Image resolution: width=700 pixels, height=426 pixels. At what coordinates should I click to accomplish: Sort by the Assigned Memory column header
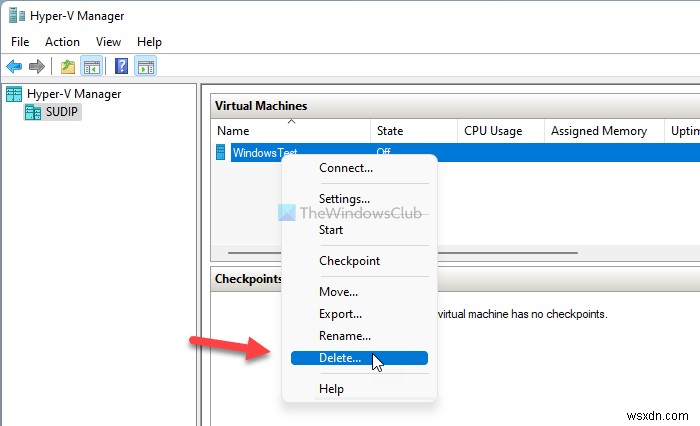click(x=604, y=131)
